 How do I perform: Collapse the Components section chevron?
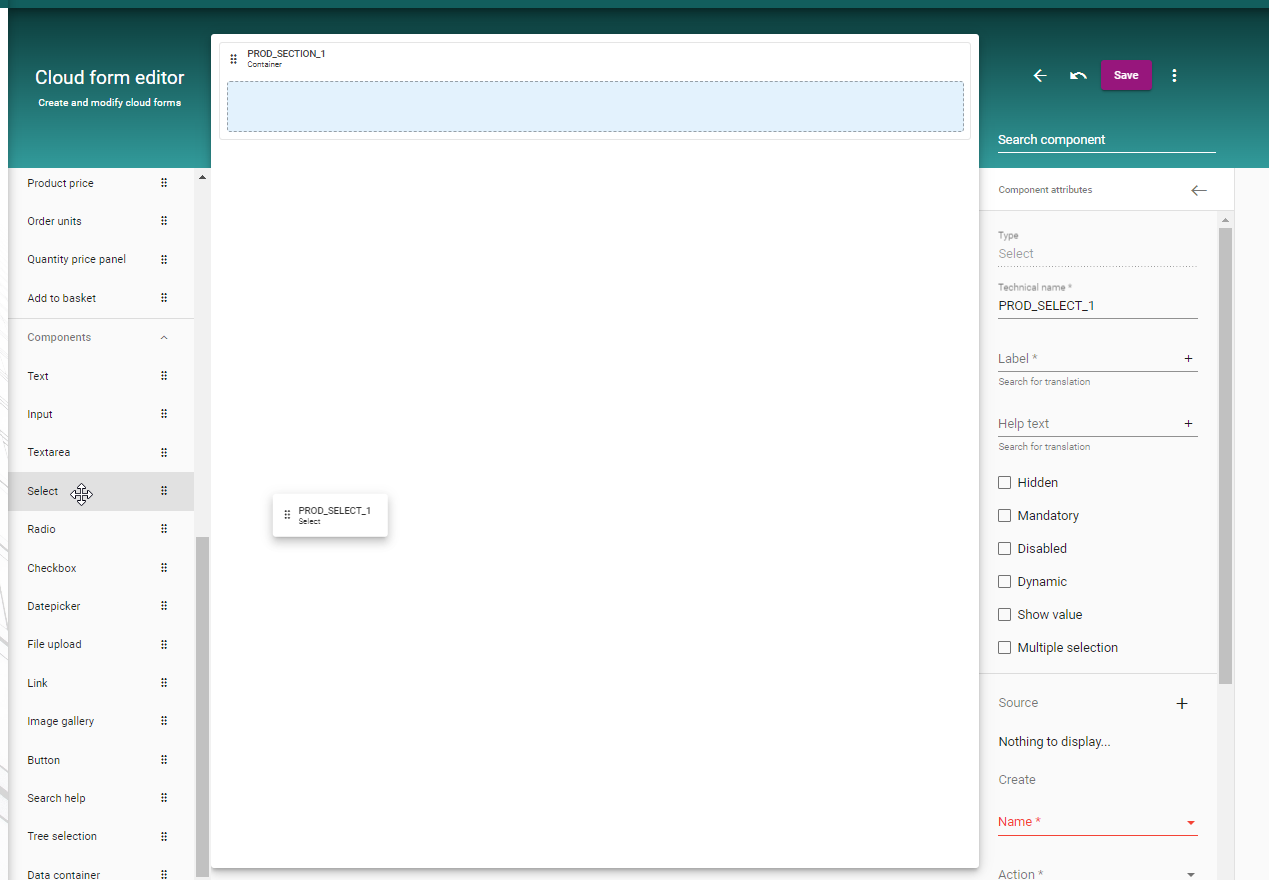pos(164,338)
